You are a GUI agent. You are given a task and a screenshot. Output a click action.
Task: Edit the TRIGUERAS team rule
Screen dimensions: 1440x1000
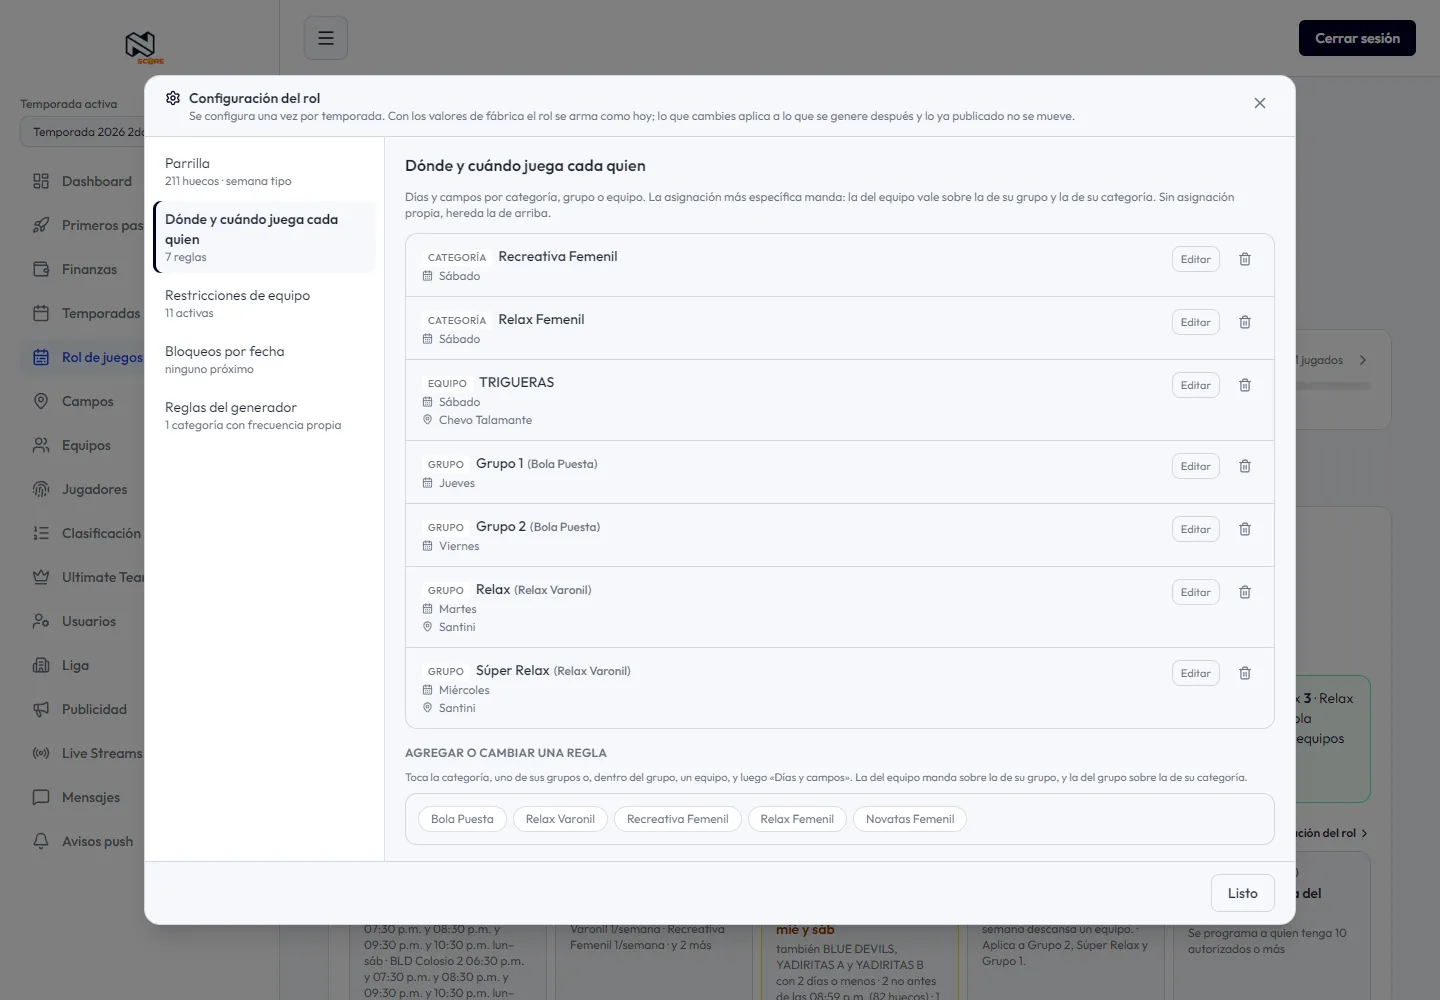1196,385
